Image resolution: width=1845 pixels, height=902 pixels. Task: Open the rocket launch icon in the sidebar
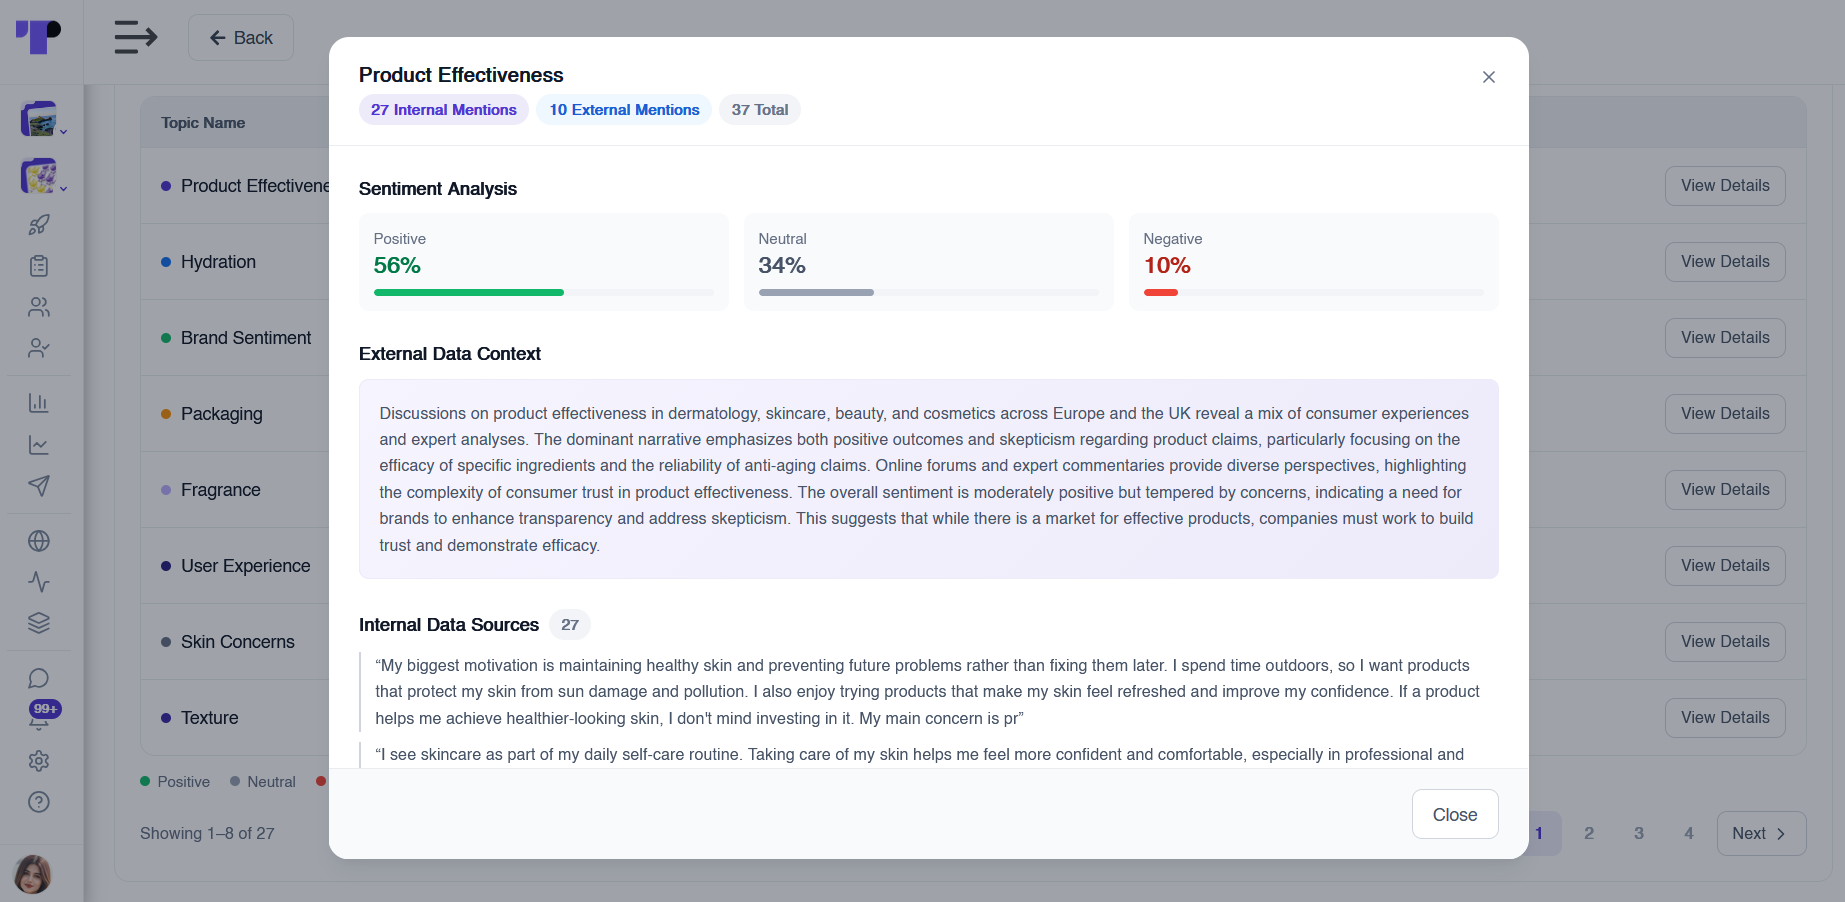pos(39,225)
